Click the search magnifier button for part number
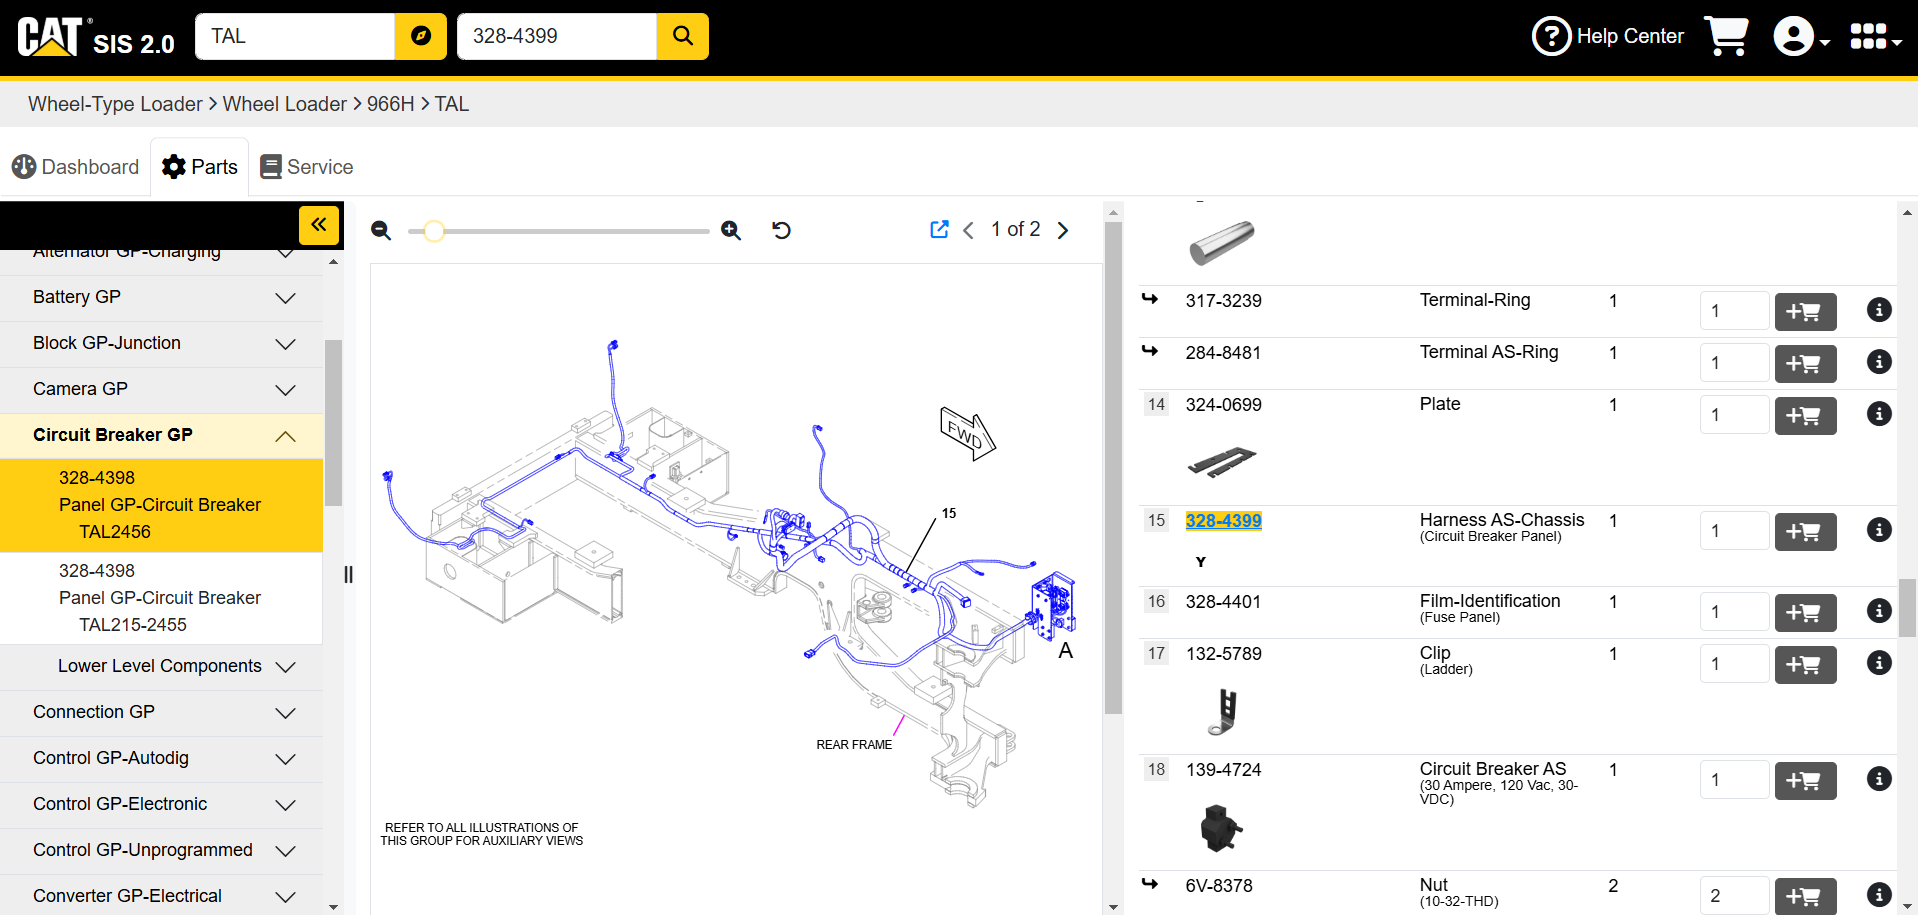The height and width of the screenshot is (915, 1918). coord(683,37)
